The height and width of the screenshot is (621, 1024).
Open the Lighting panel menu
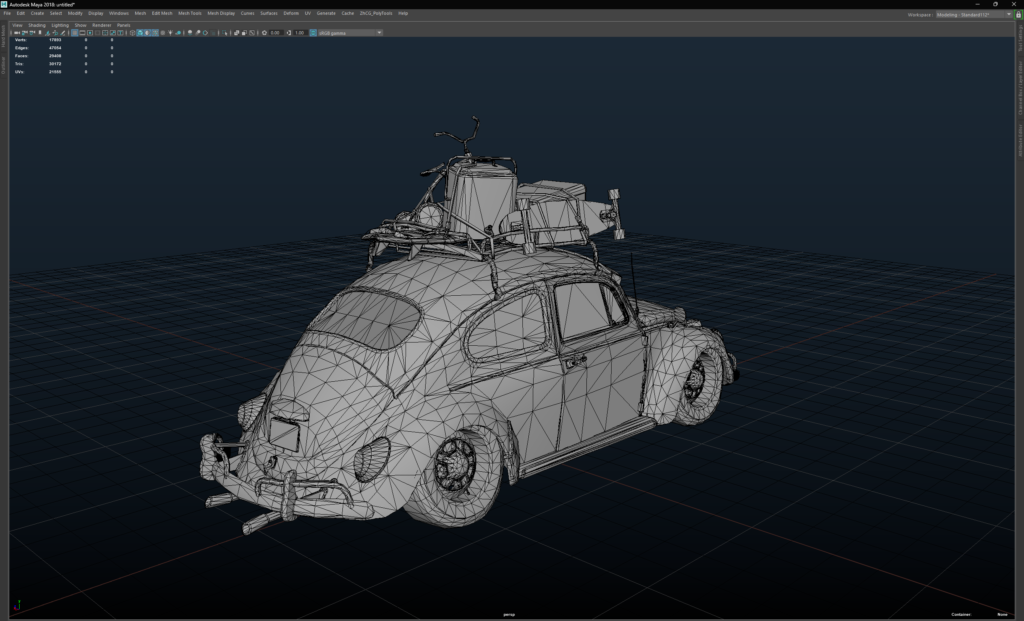pyautogui.click(x=60, y=24)
